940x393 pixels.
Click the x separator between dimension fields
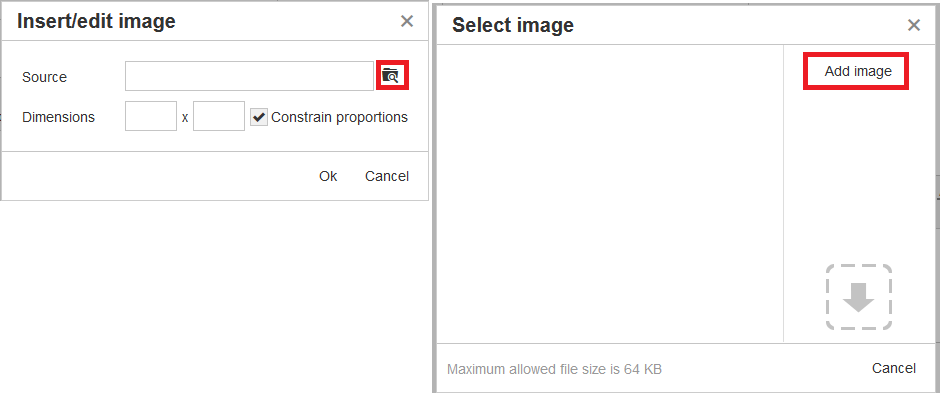point(185,118)
